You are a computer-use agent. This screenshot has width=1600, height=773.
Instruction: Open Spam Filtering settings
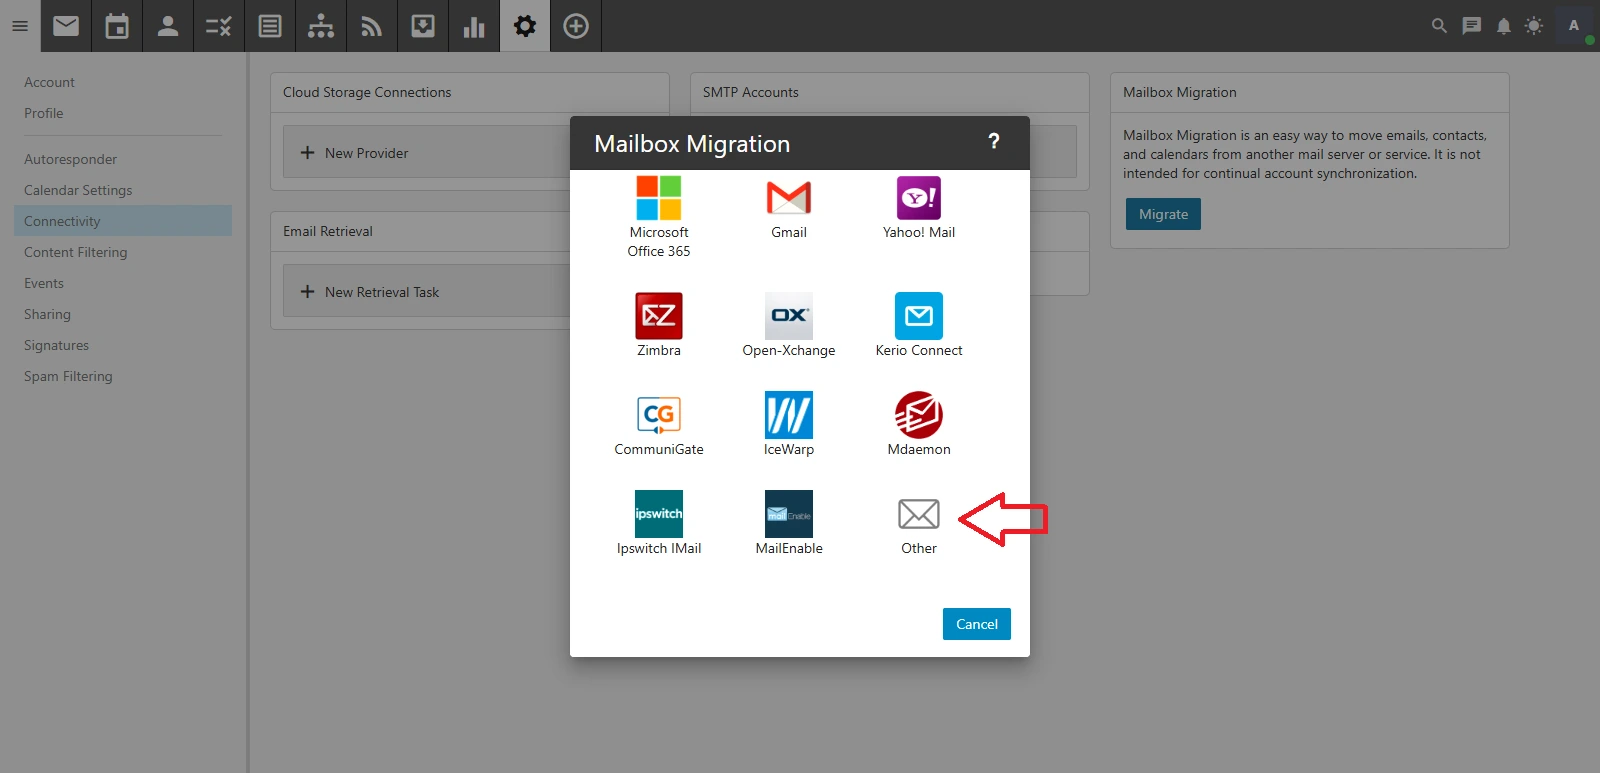coord(68,376)
